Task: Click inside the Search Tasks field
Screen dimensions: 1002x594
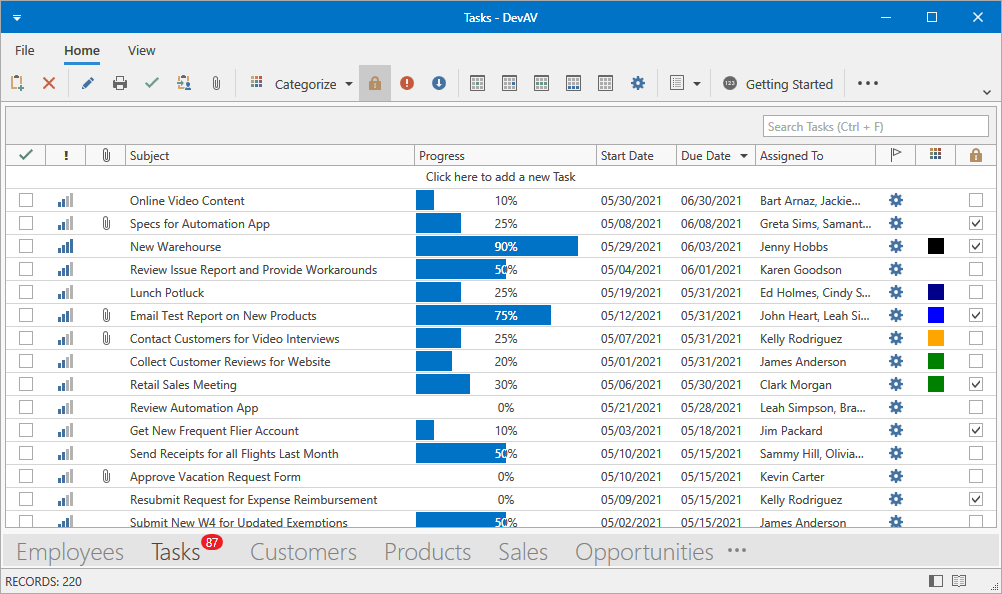Action: click(875, 126)
